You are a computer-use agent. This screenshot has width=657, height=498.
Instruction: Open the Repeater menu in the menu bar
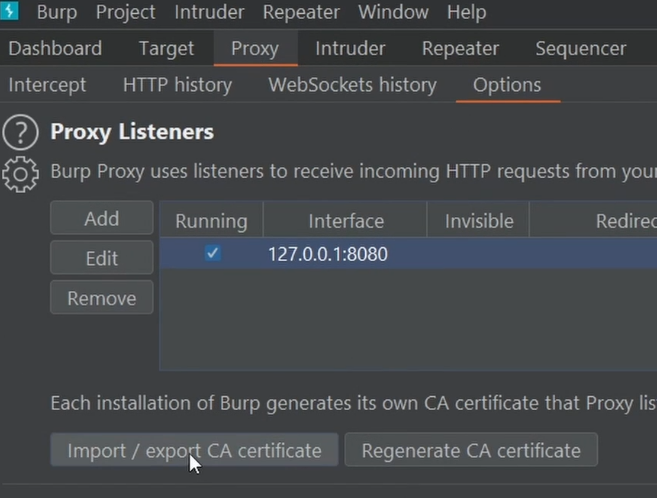(301, 12)
